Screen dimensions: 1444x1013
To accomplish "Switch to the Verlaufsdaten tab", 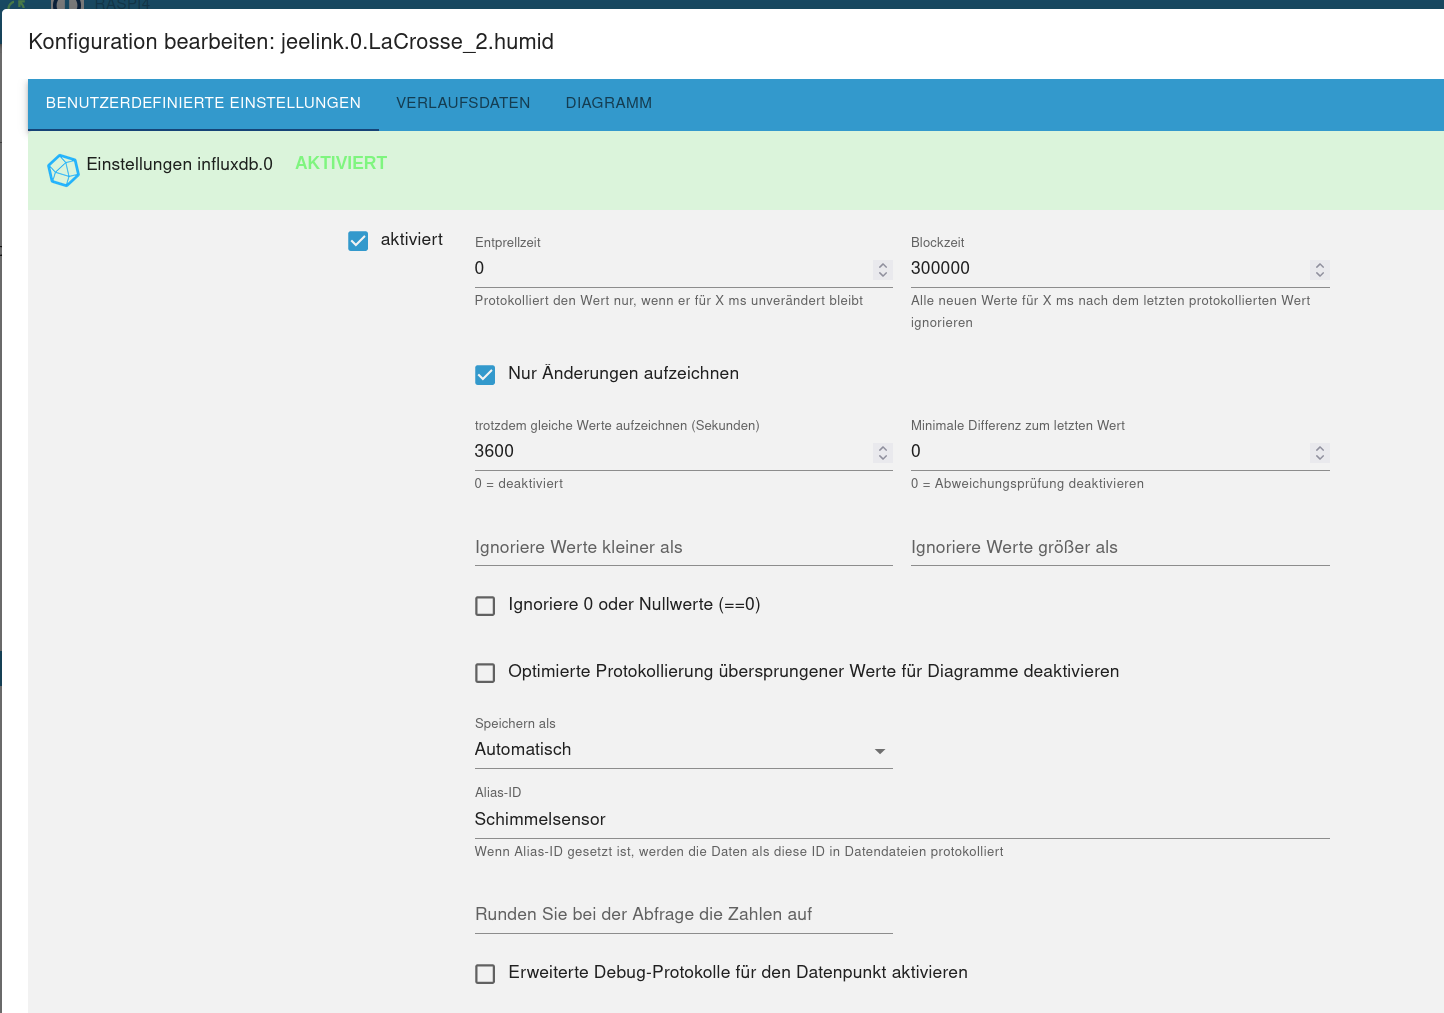I will pos(463,103).
